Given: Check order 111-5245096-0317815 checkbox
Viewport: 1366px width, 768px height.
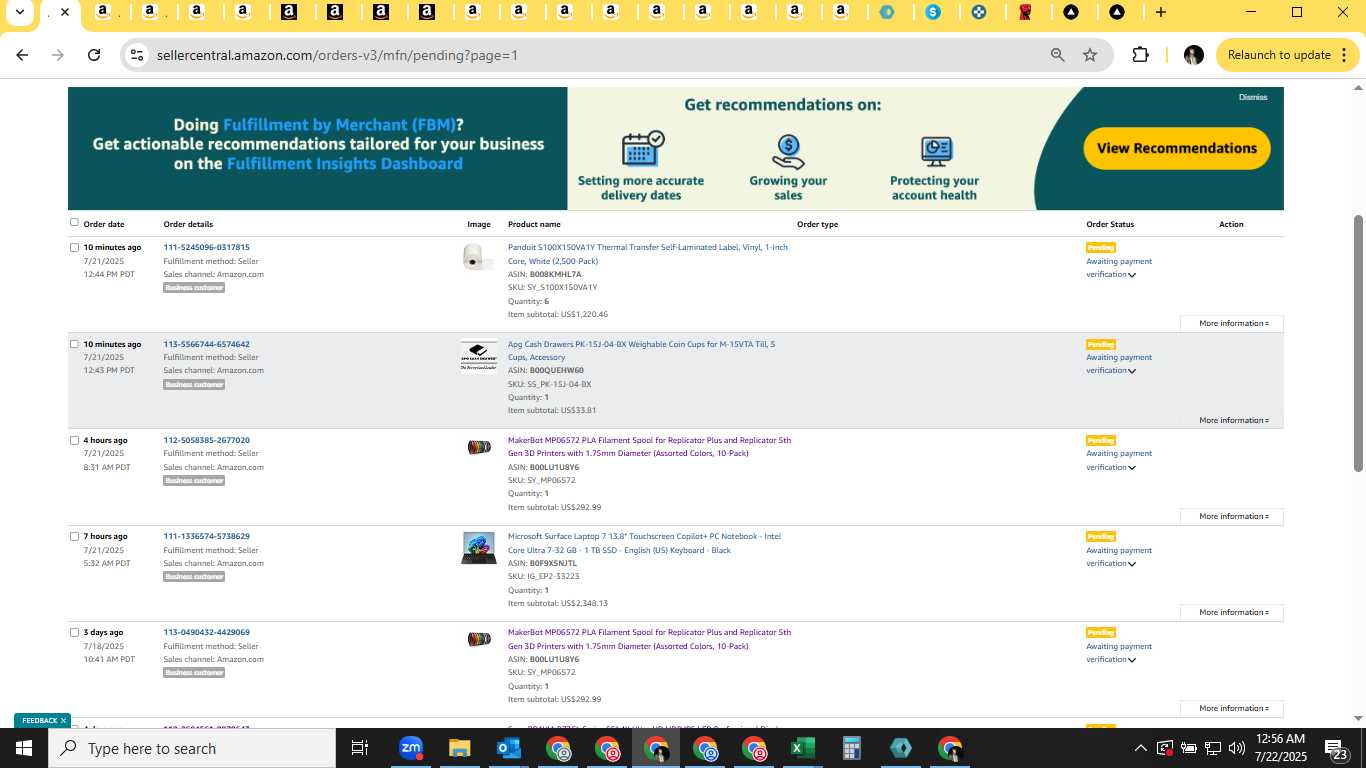Looking at the screenshot, I should [74, 247].
